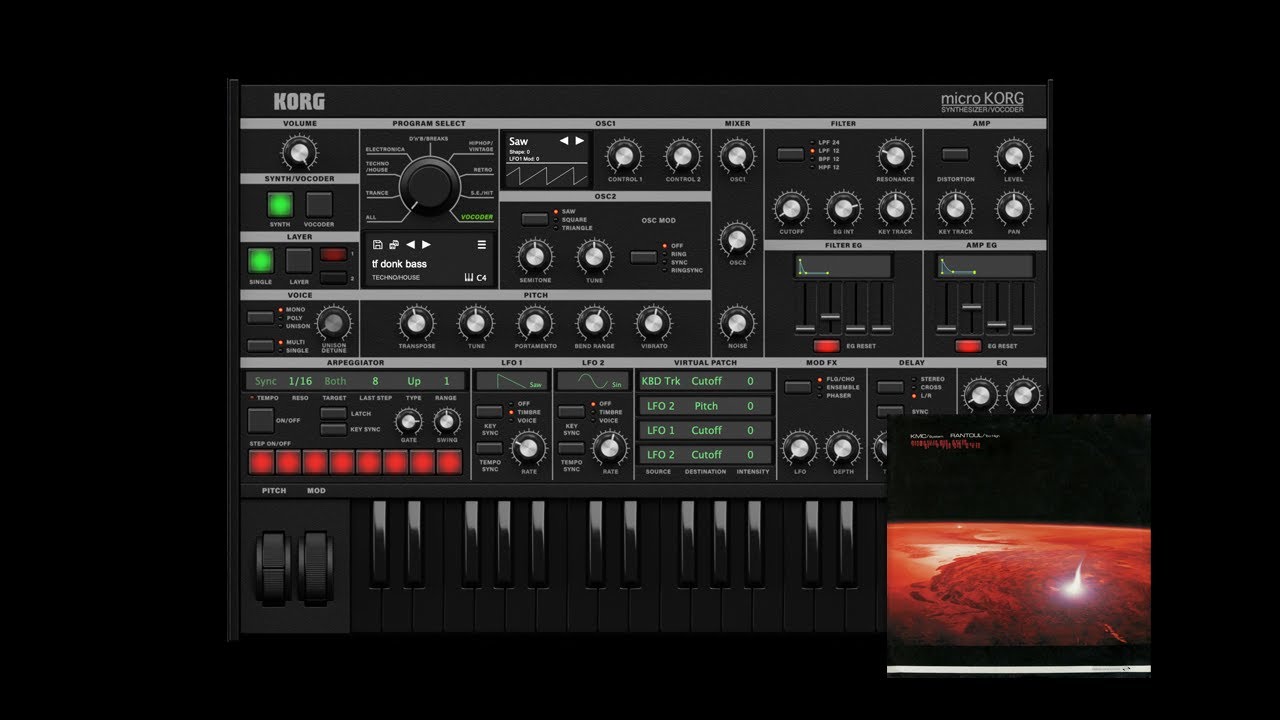Click the save program floppy icon
This screenshot has height=720, width=1280.
(x=377, y=245)
